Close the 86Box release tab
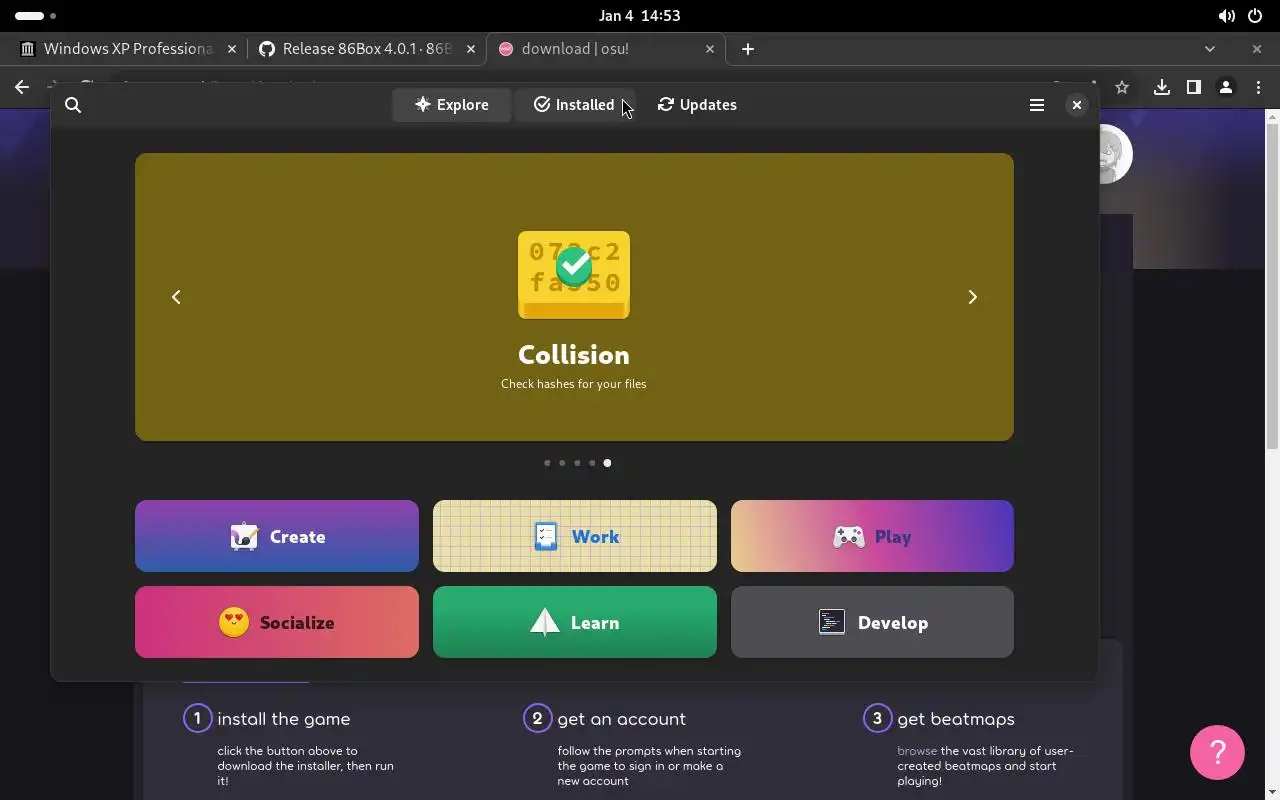This screenshot has width=1280, height=800. [x=471, y=48]
